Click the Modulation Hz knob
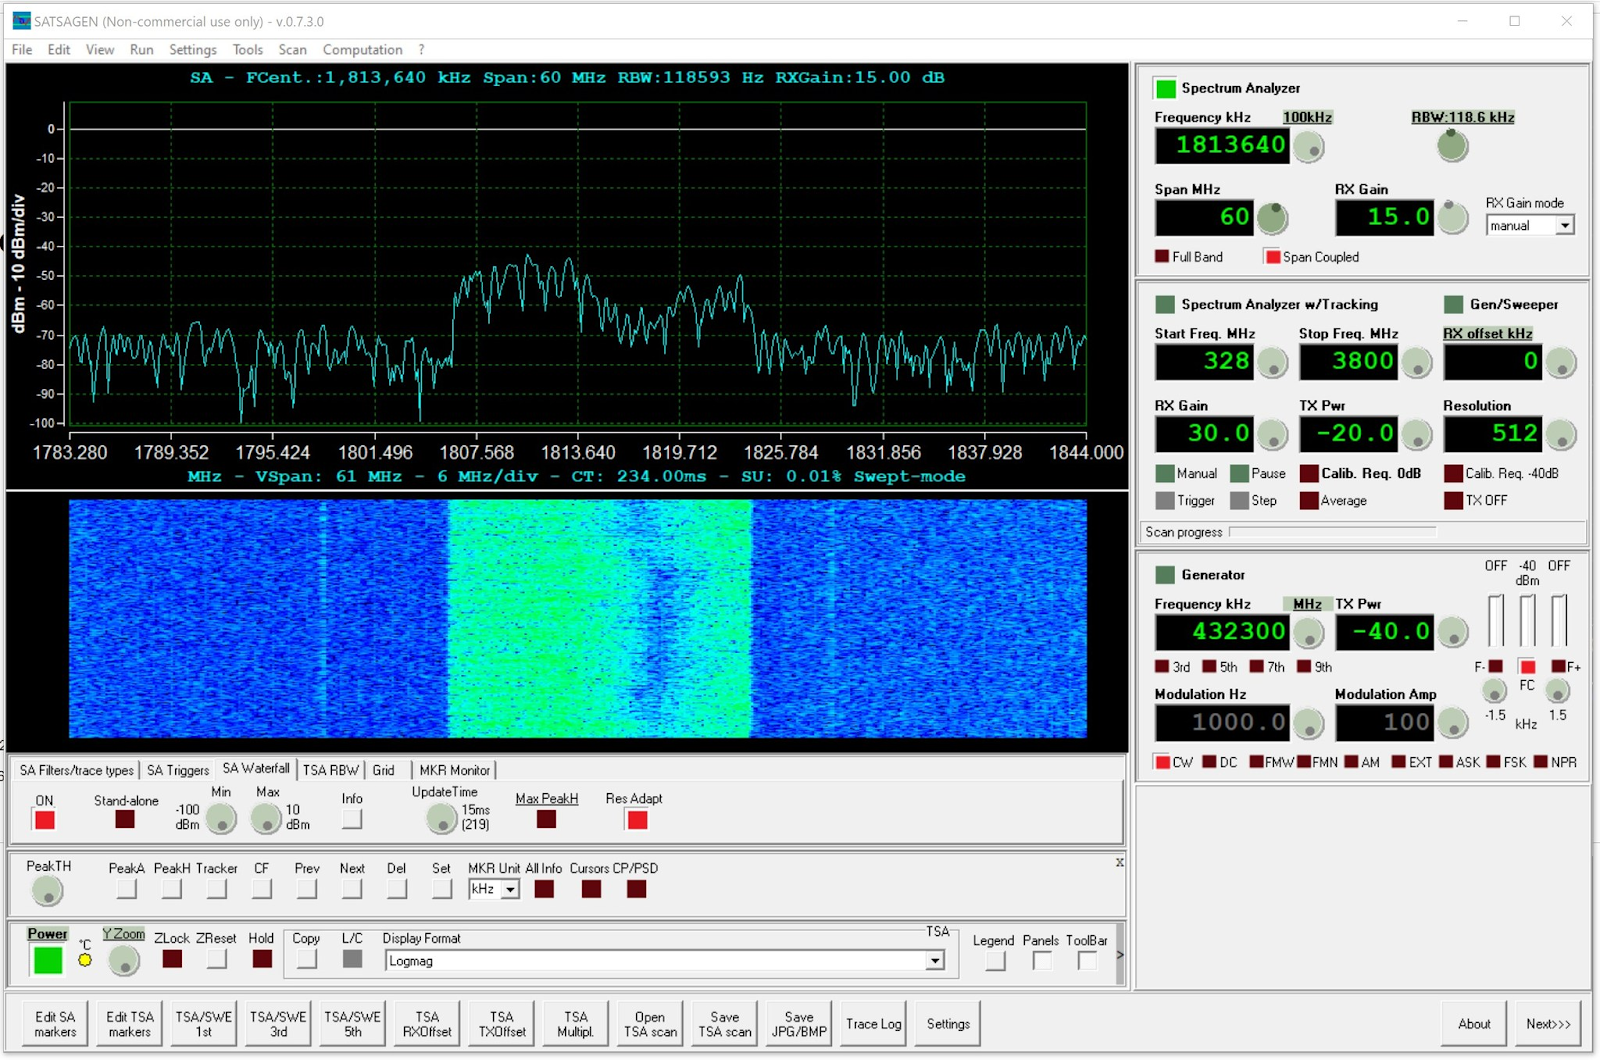This screenshot has width=1600, height=1060. pyautogui.click(x=1309, y=723)
